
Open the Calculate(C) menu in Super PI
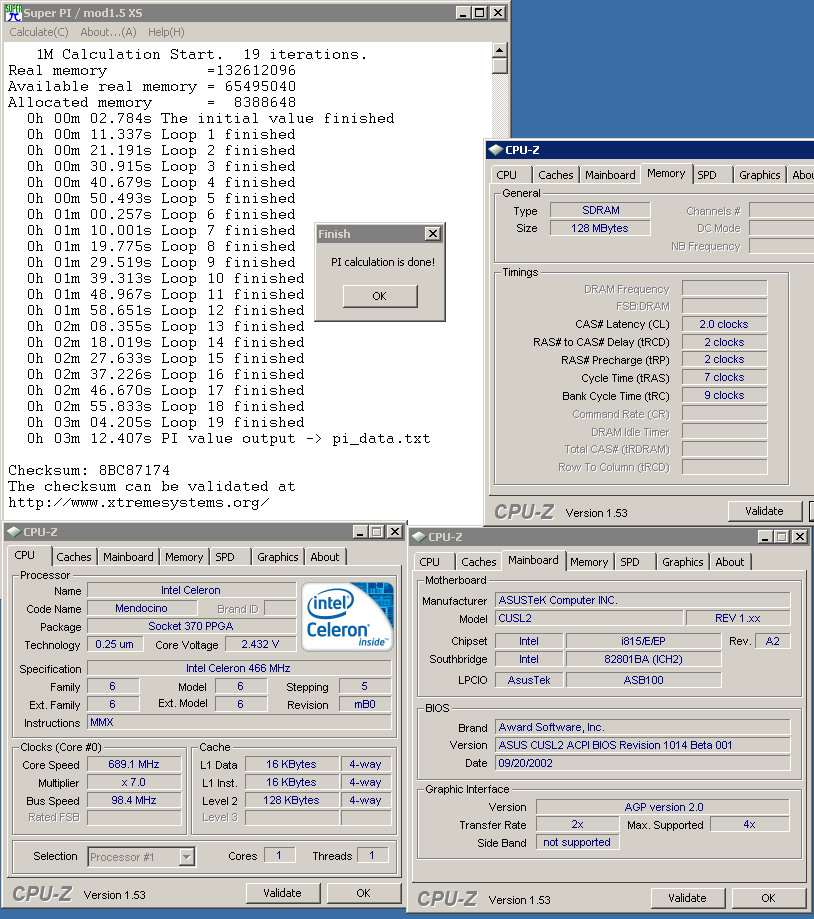(39, 32)
